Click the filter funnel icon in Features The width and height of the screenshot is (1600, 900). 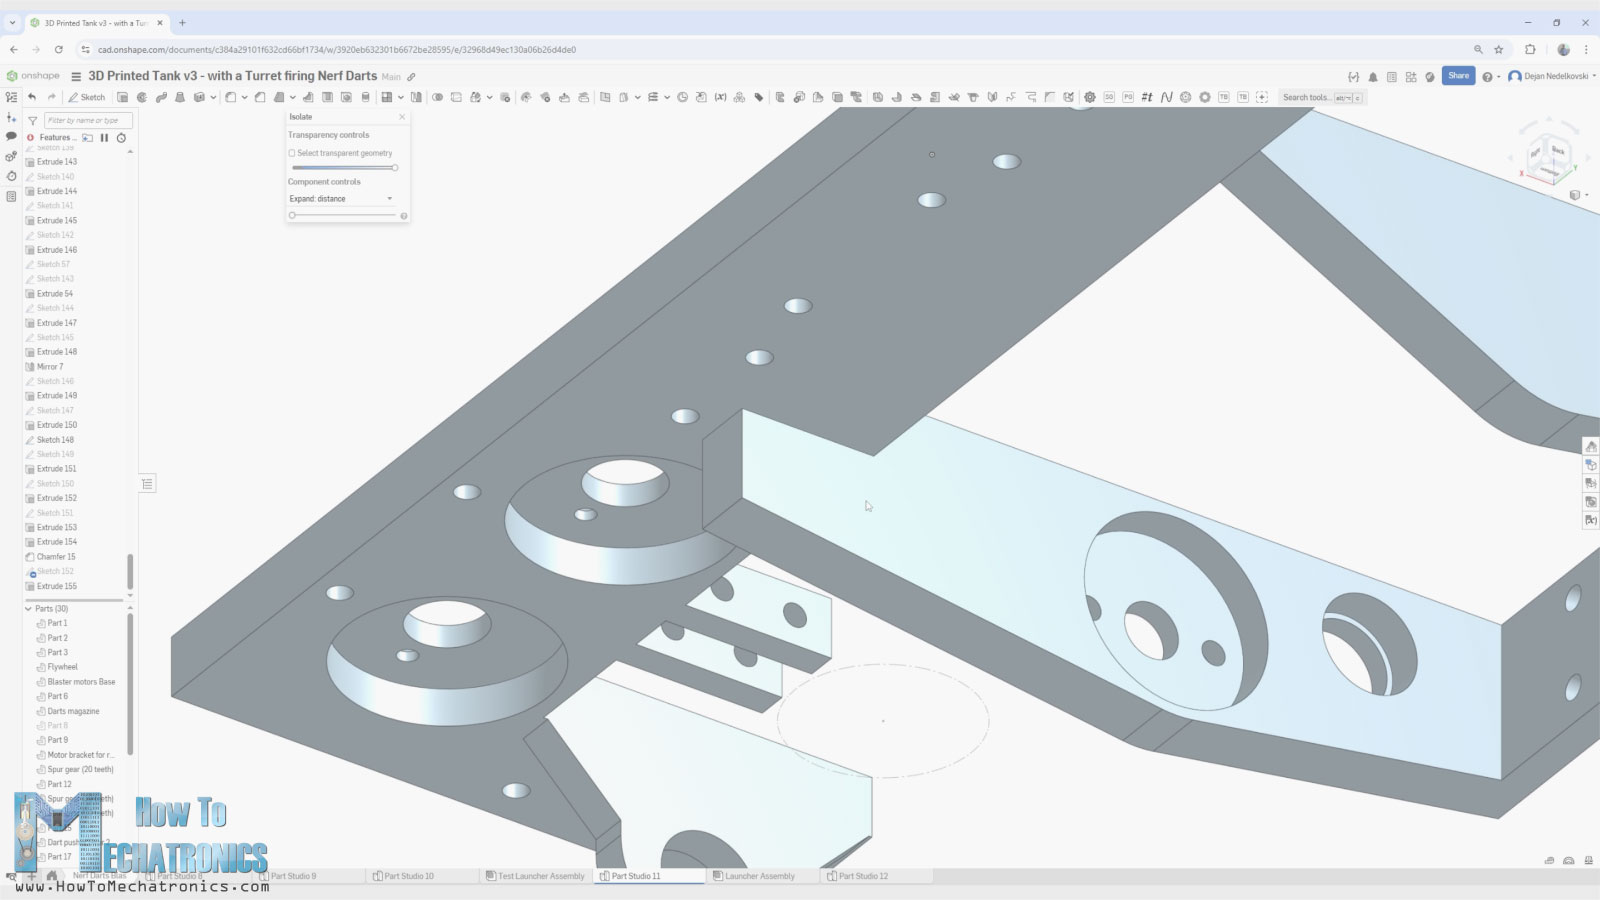point(32,120)
